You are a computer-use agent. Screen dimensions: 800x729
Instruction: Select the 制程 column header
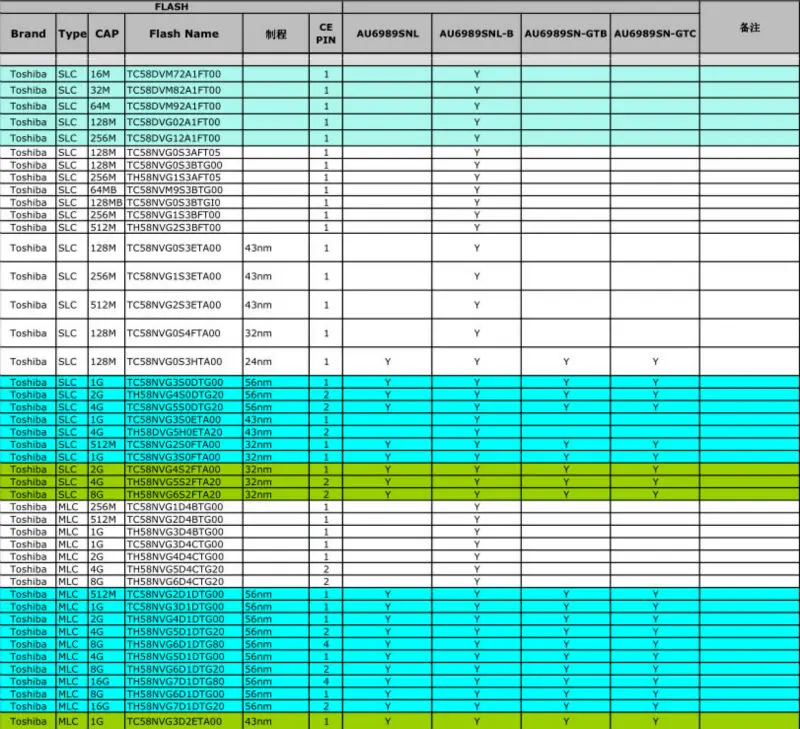[x=276, y=34]
